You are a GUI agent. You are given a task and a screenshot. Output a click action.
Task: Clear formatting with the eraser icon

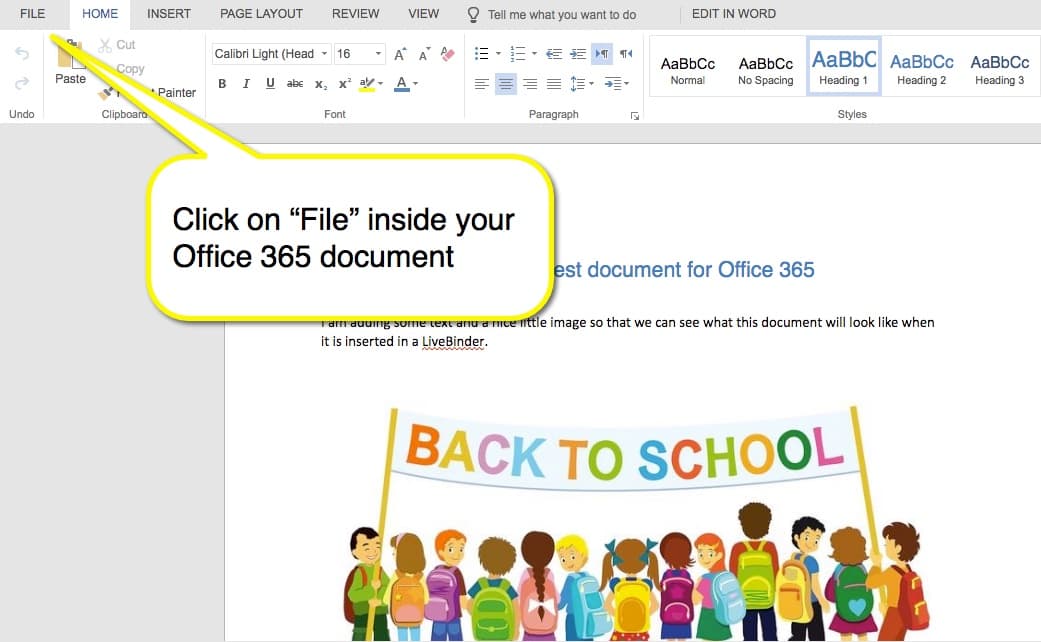(x=447, y=54)
